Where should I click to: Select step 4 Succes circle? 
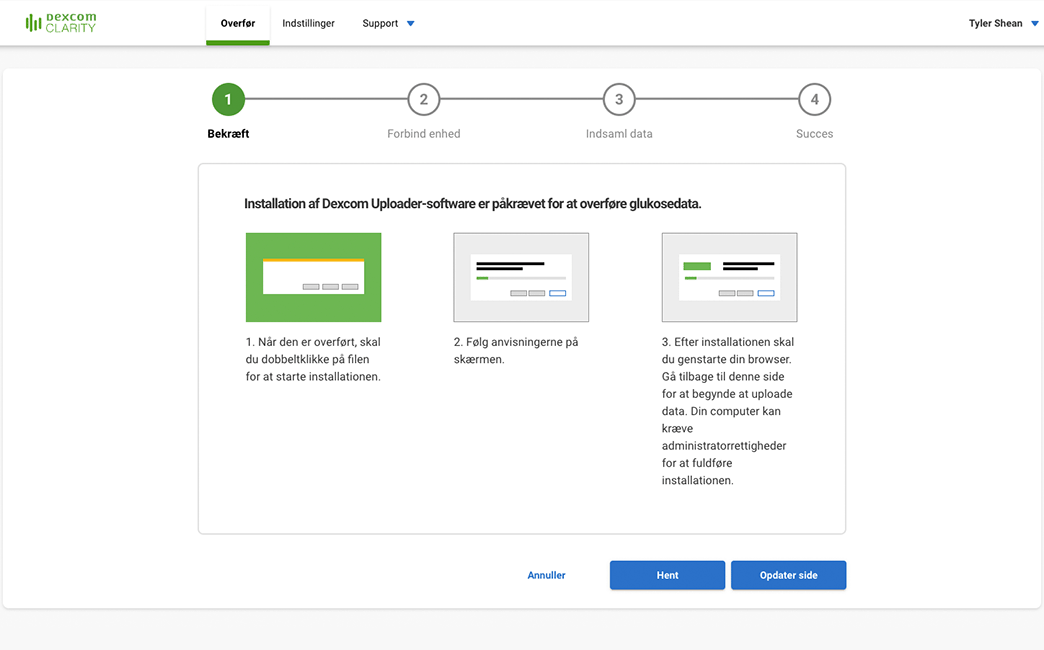pyautogui.click(x=814, y=99)
